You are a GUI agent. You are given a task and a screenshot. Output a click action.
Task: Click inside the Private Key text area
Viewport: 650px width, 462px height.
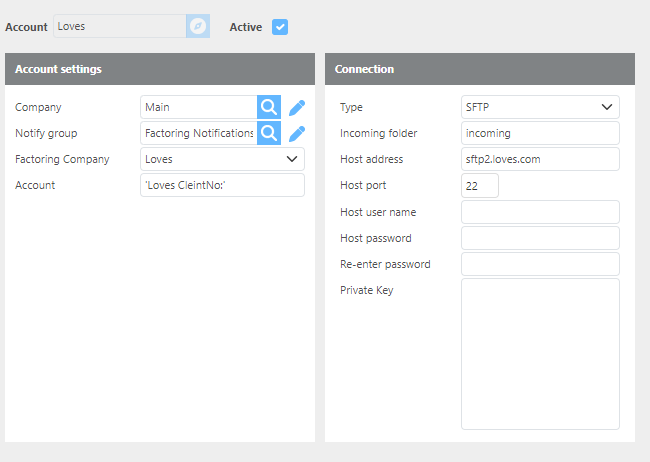click(539, 353)
